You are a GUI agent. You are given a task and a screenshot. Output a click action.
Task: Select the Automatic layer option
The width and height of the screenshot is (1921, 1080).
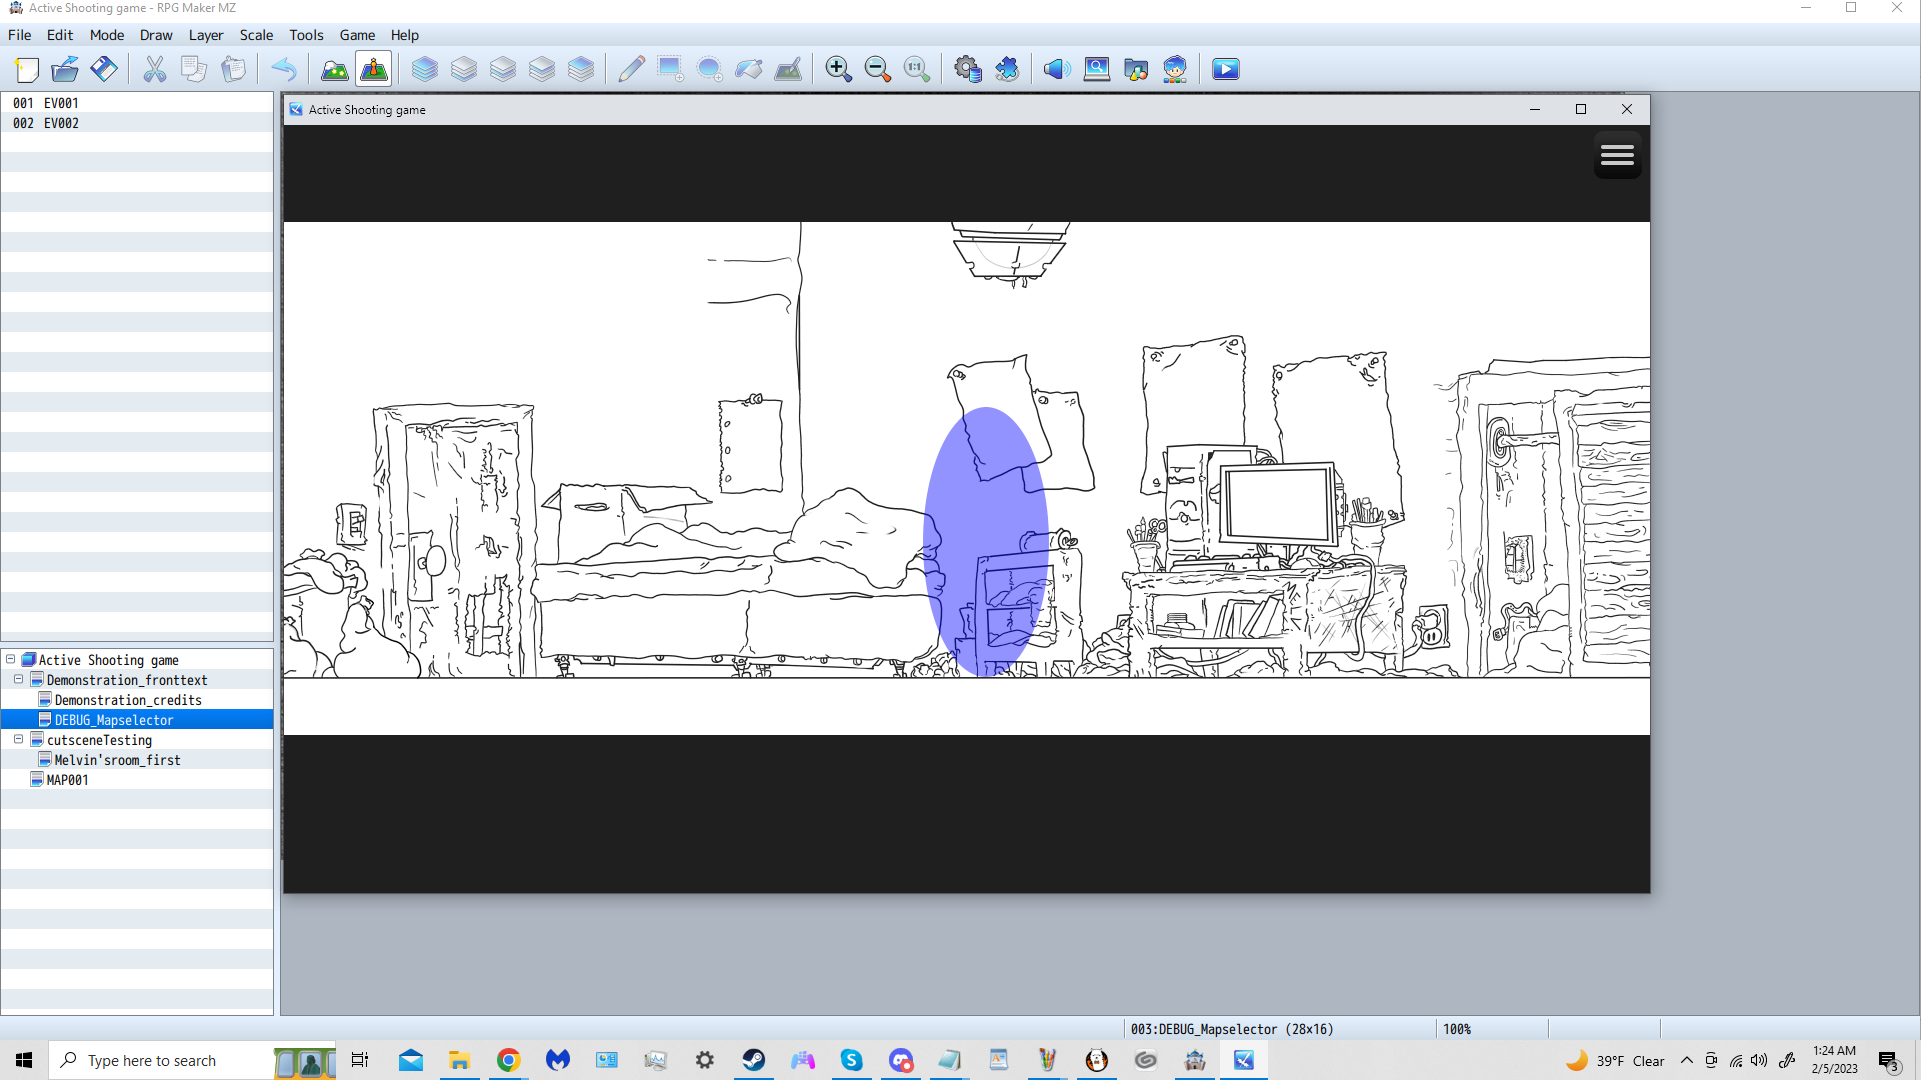click(425, 69)
